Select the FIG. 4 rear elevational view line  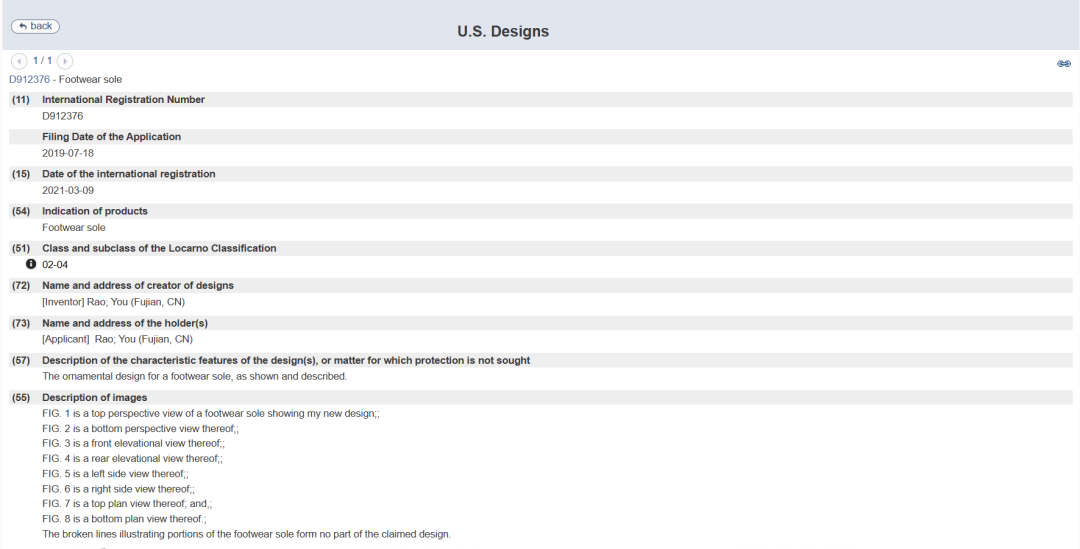(x=132, y=458)
